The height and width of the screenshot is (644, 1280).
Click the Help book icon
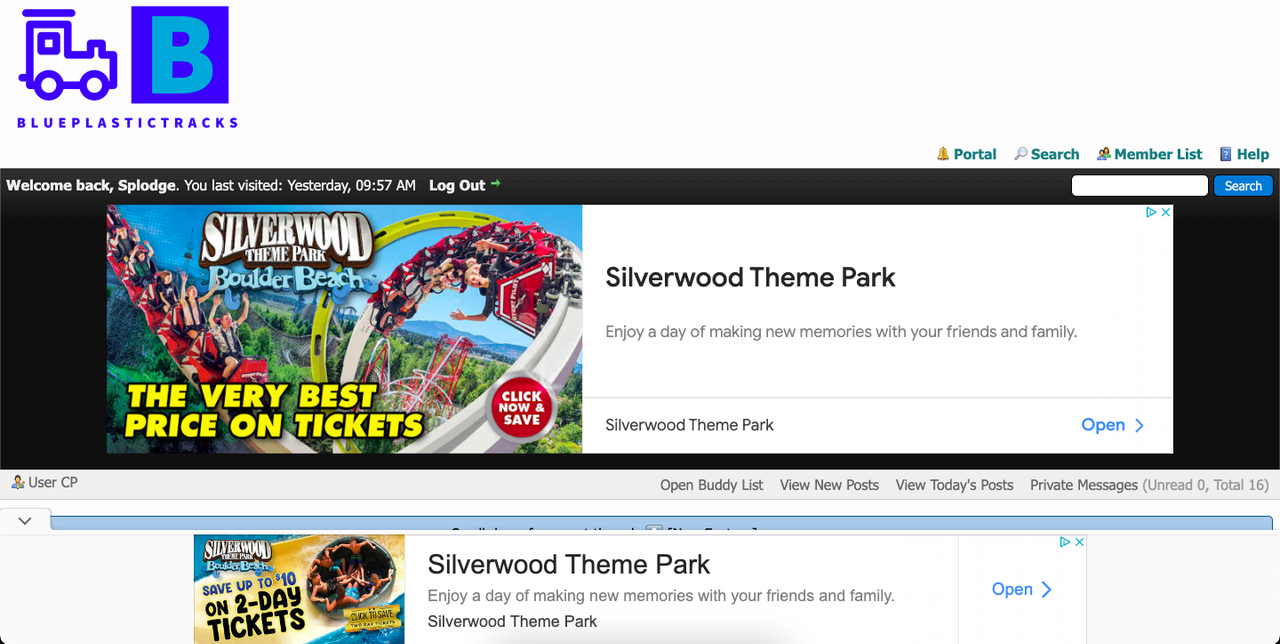pyautogui.click(x=1225, y=154)
